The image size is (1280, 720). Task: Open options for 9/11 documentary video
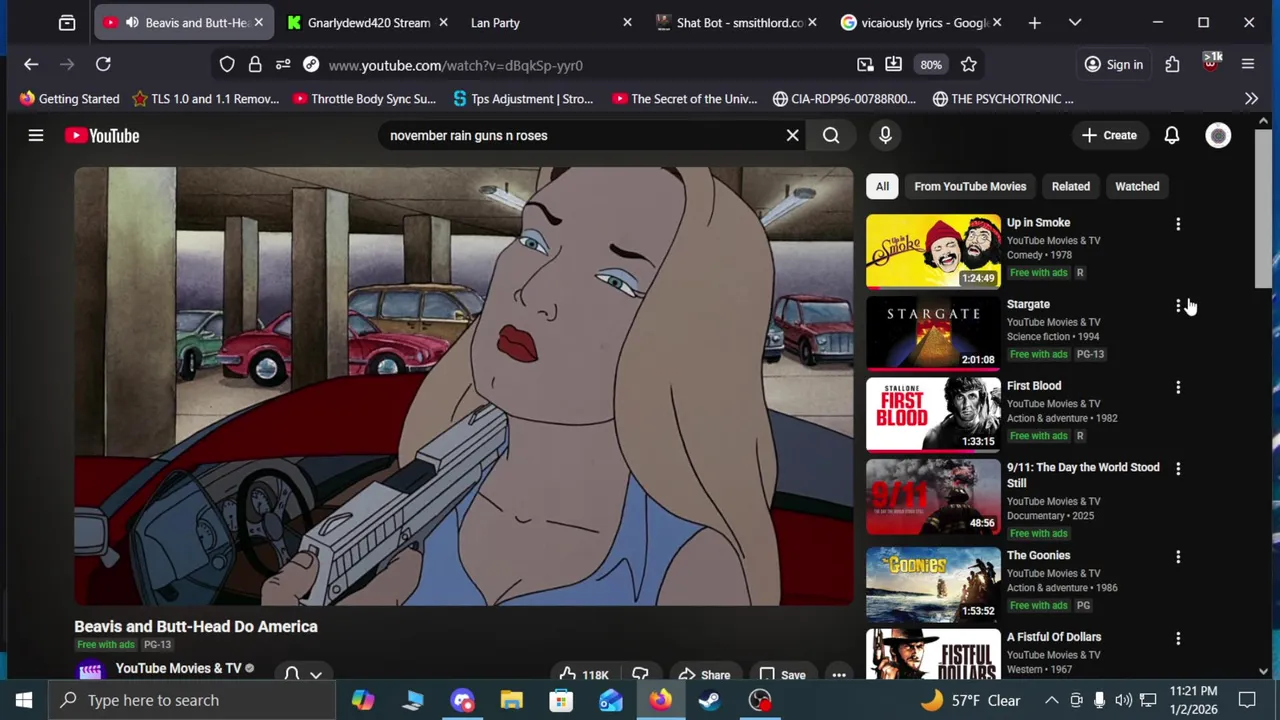[x=1178, y=469]
